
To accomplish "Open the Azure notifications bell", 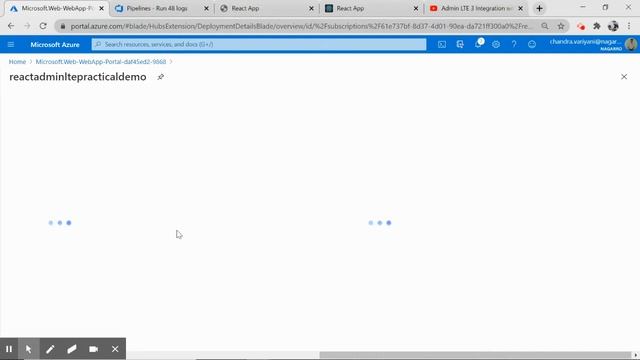I will pos(478,44).
